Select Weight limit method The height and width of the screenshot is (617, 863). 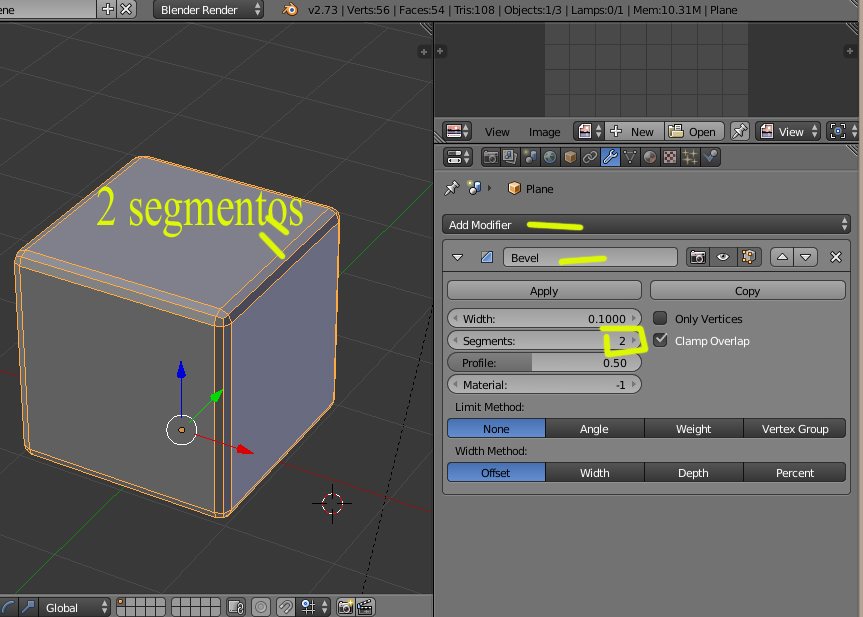coord(693,428)
